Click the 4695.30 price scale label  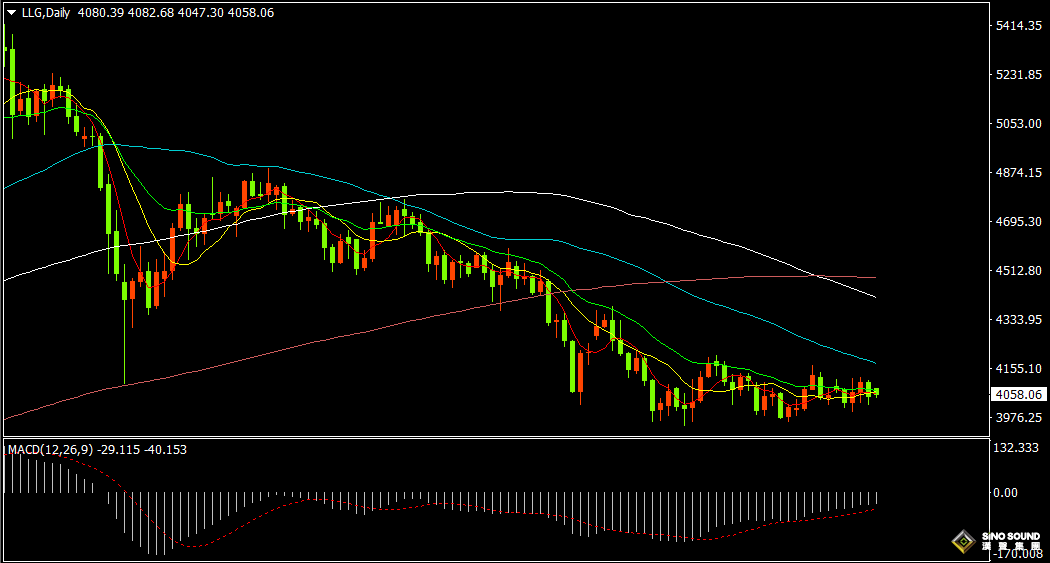pyautogui.click(x=1019, y=221)
